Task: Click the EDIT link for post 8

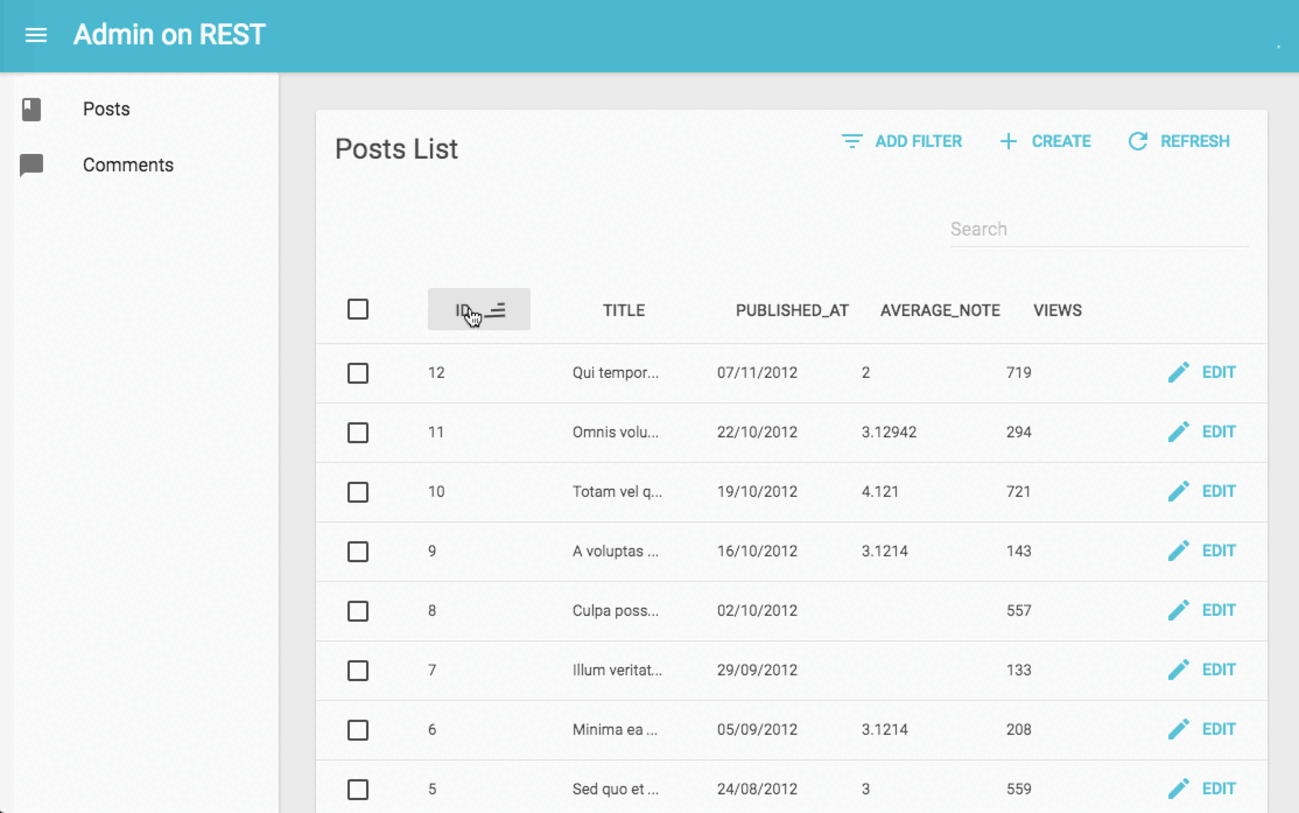Action: (x=1219, y=610)
